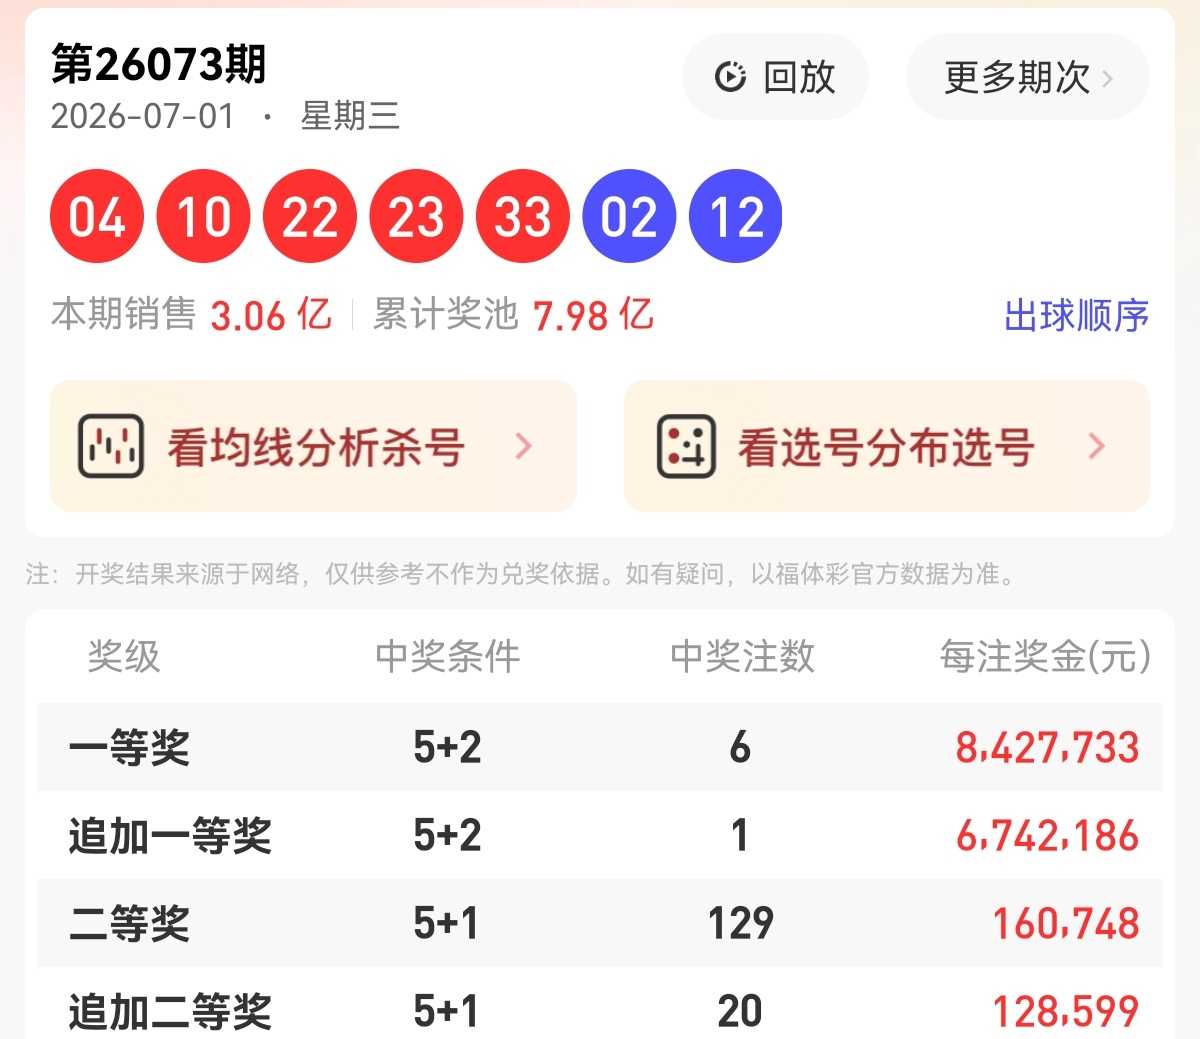Tap the bar chart icon in 看均线分析杀号
Image resolution: width=1200 pixels, height=1039 pixels.
(x=111, y=446)
